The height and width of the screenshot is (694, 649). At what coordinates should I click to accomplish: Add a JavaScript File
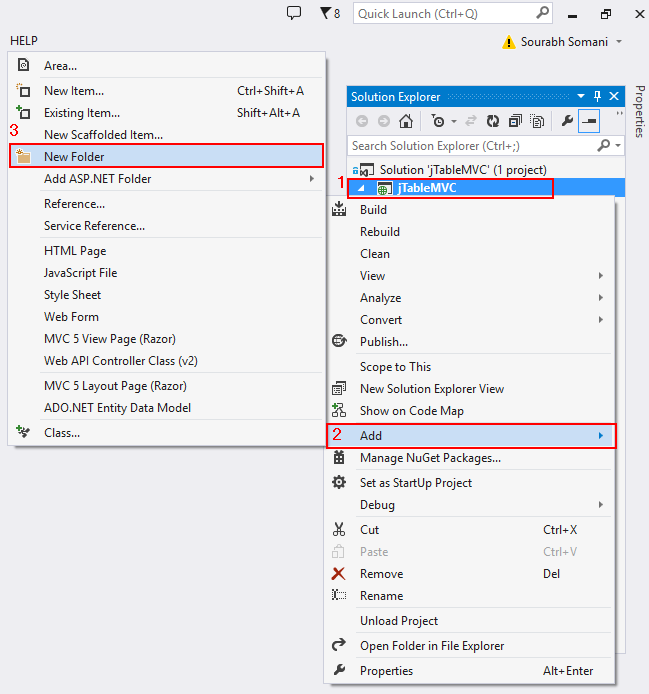[81, 273]
